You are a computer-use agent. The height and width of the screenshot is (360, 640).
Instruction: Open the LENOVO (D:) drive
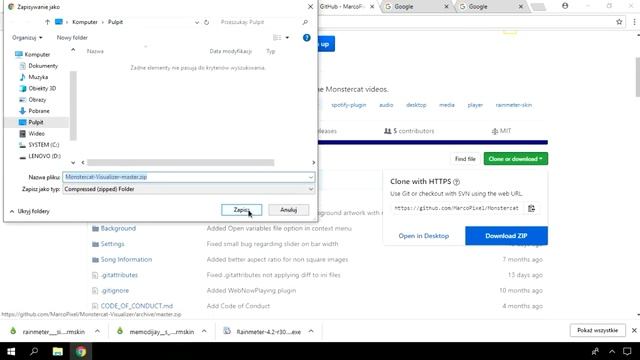(44, 156)
